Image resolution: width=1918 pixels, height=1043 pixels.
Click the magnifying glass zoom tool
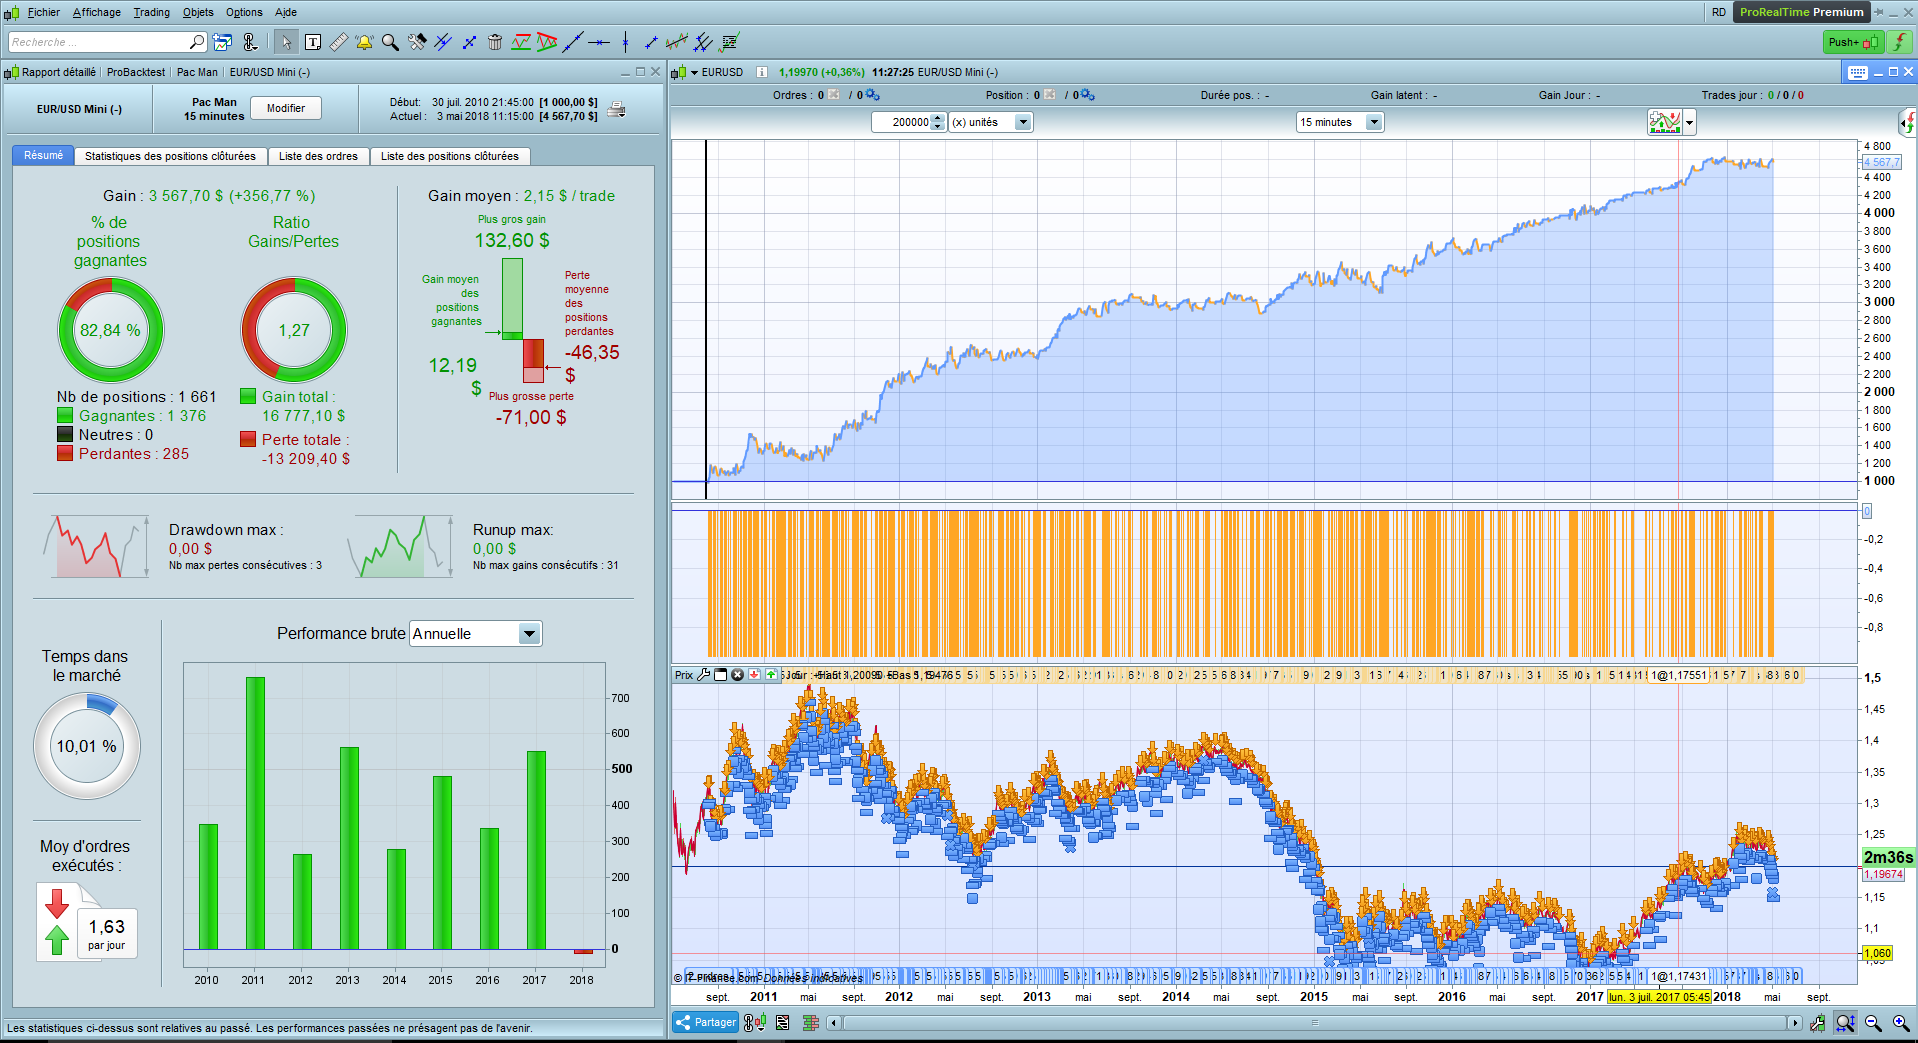tap(390, 42)
